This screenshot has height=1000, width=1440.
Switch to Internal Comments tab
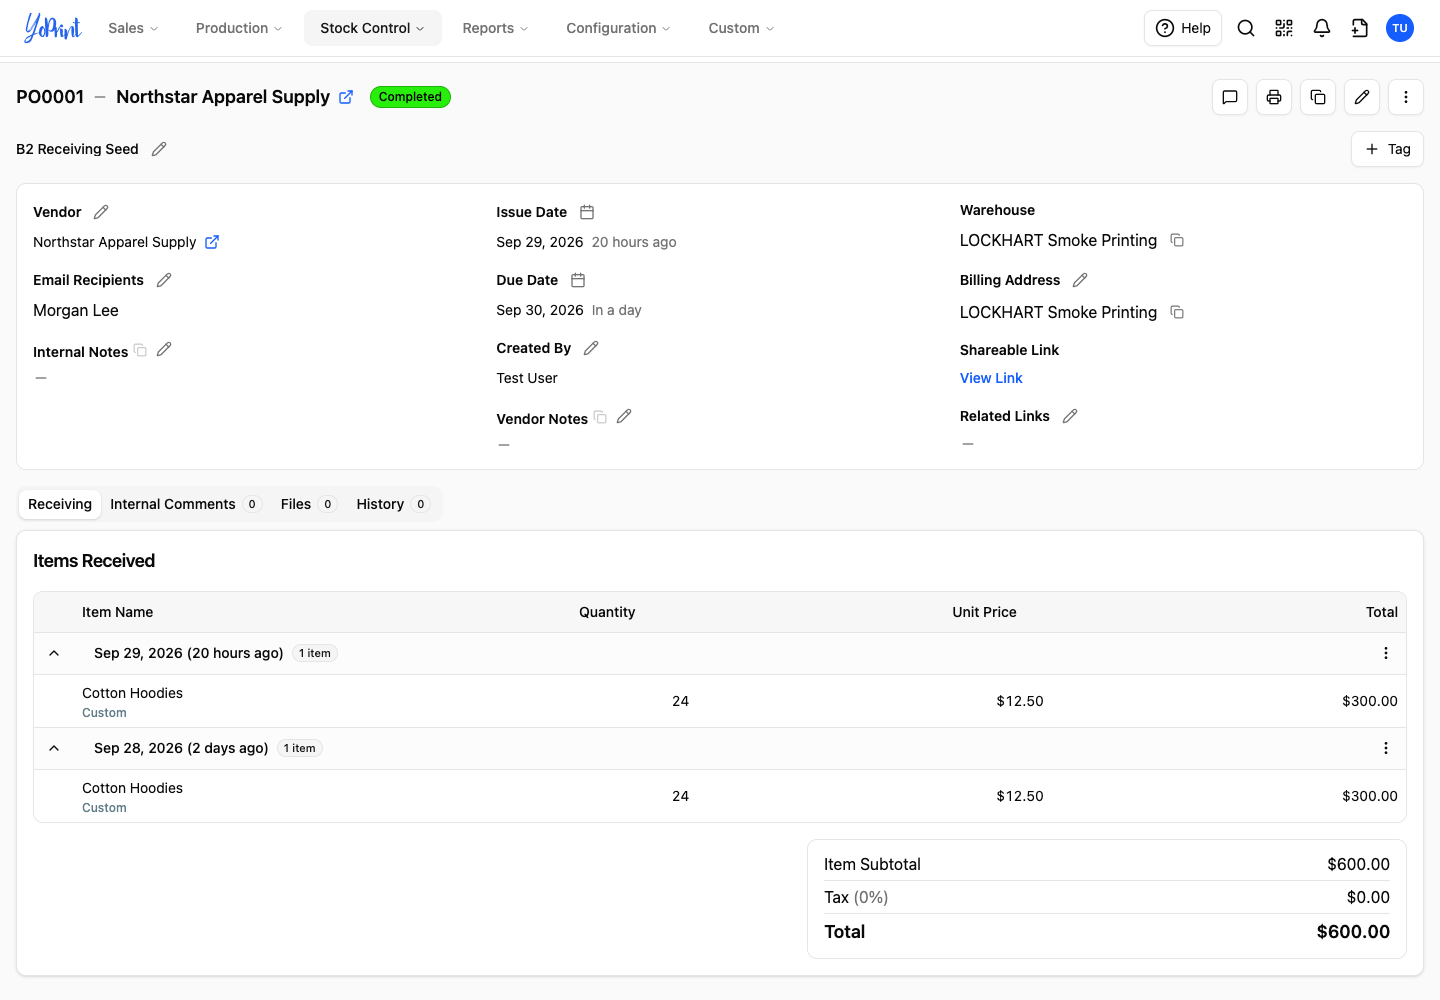185,504
